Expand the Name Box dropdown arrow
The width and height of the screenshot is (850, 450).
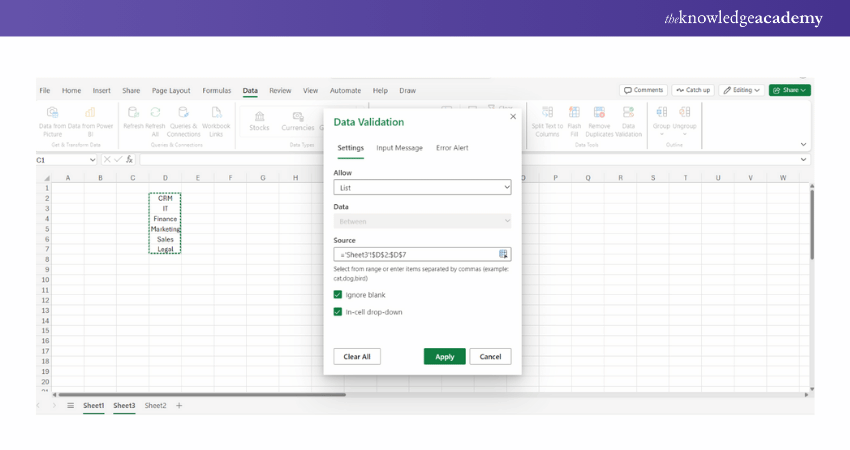(x=92, y=159)
